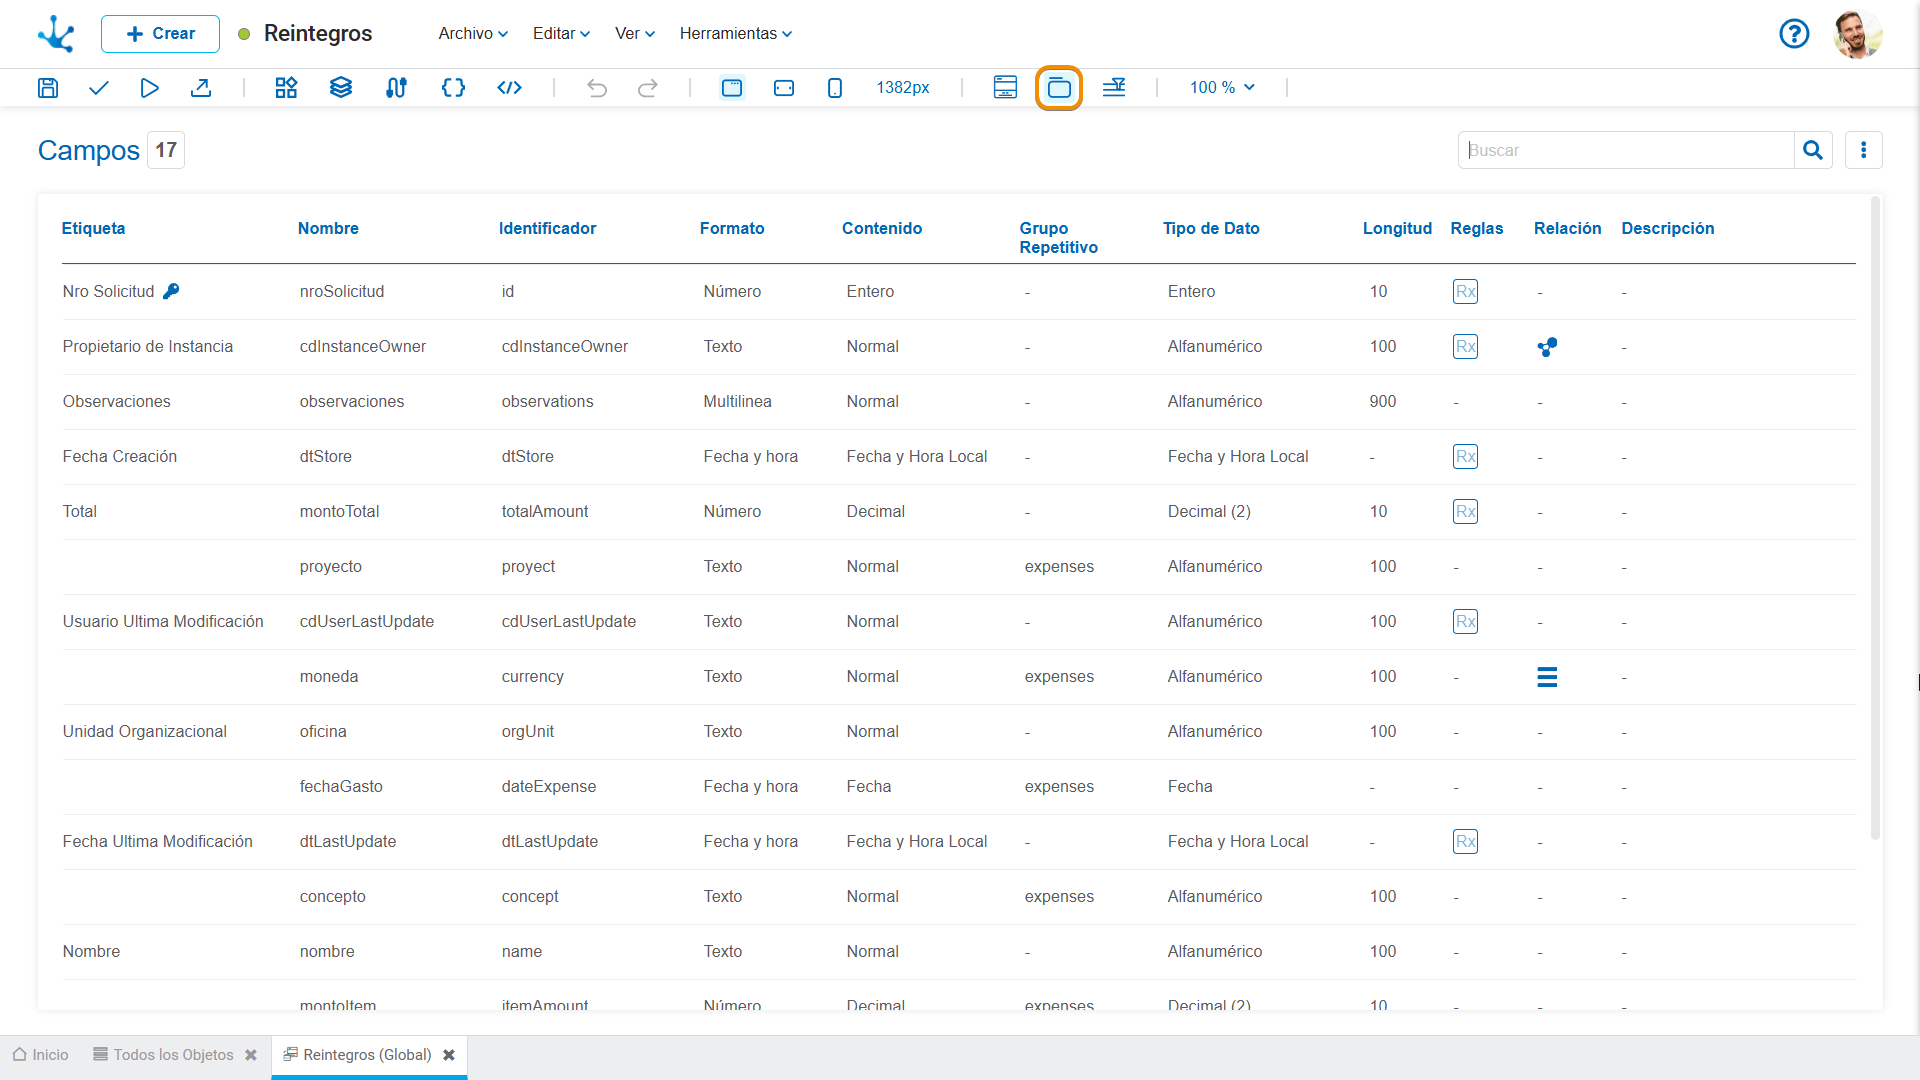Viewport: 1920px width, 1080px height.
Task: Open the Archivo menu
Action: (x=473, y=34)
